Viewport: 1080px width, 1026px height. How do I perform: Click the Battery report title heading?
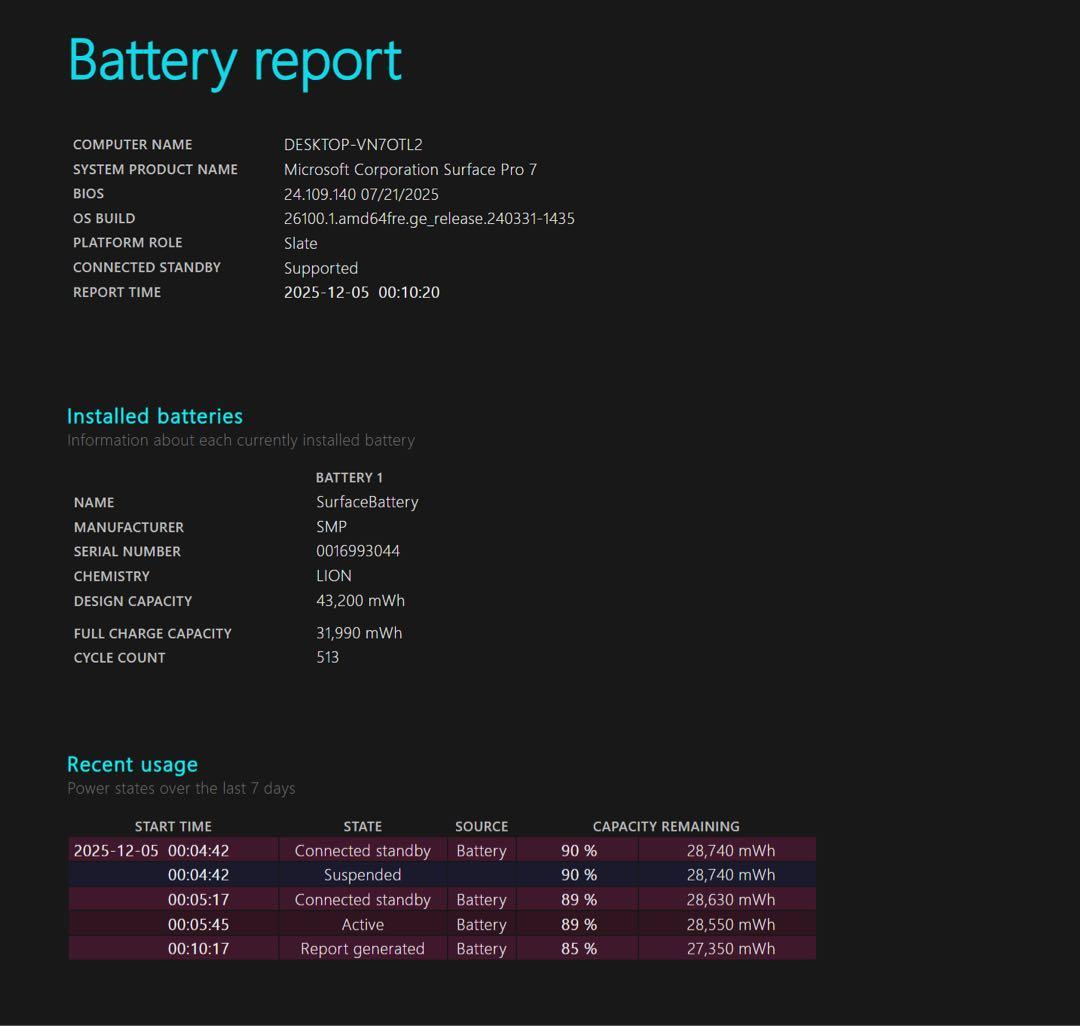[x=235, y=60]
